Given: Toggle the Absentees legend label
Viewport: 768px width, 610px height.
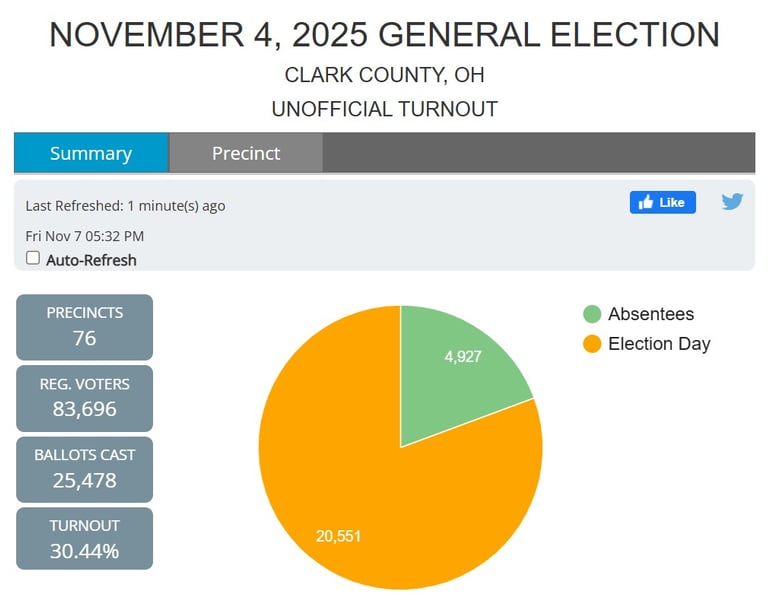Looking at the screenshot, I should 650,314.
